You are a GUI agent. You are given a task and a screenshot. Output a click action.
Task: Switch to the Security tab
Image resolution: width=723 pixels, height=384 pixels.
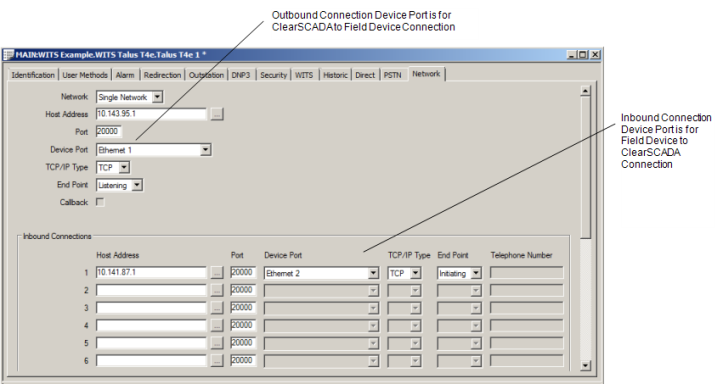tap(273, 75)
